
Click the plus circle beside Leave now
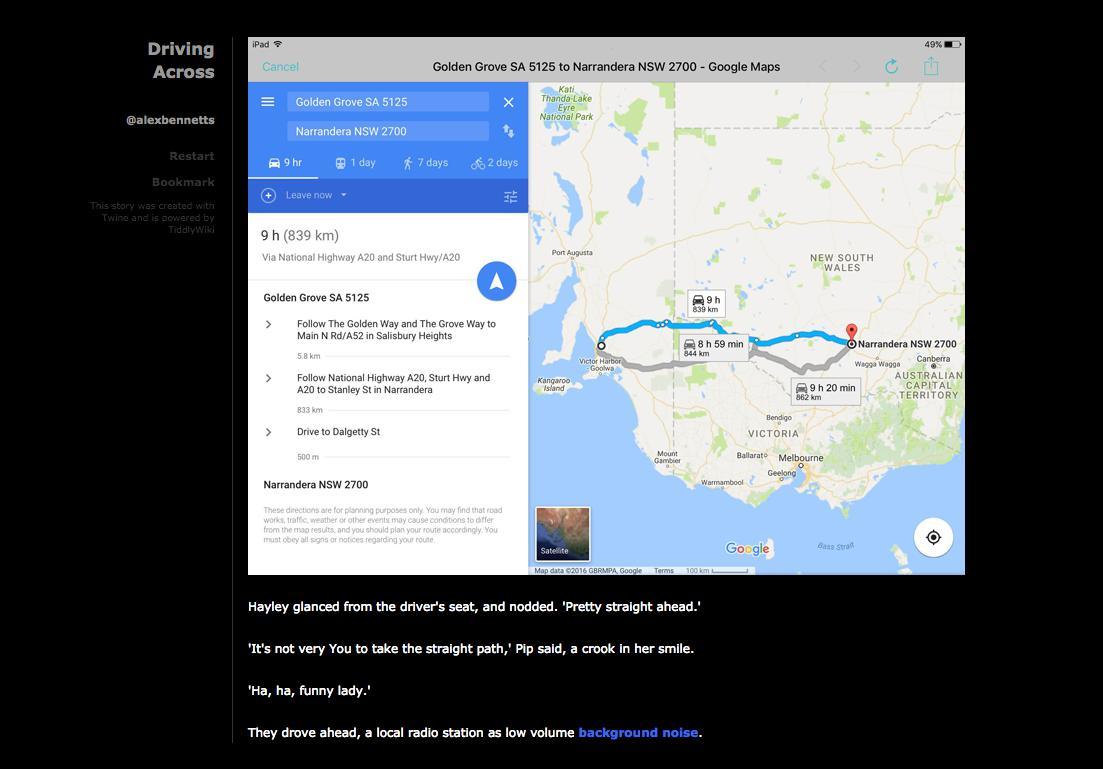pyautogui.click(x=268, y=196)
